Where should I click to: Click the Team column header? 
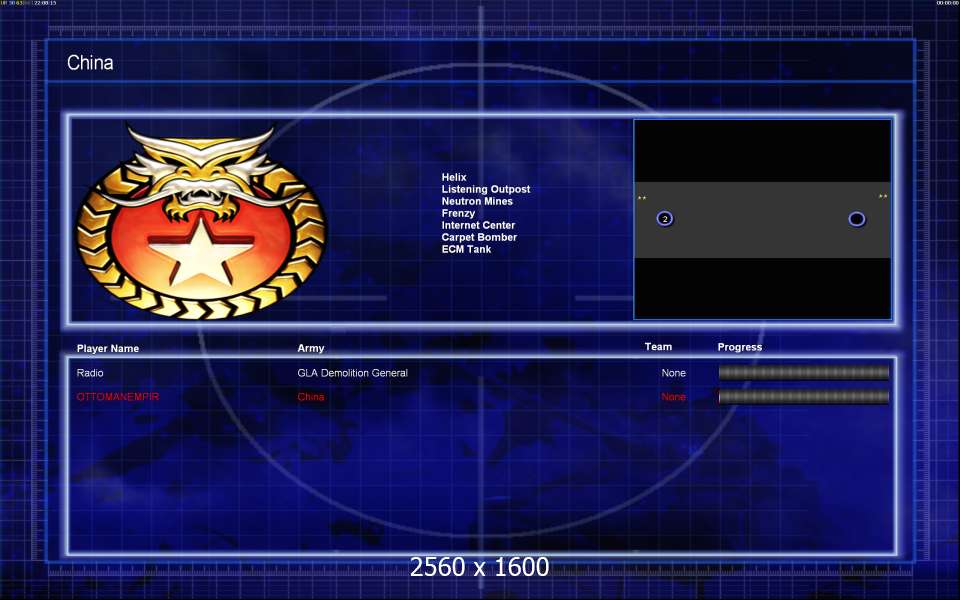coord(658,347)
